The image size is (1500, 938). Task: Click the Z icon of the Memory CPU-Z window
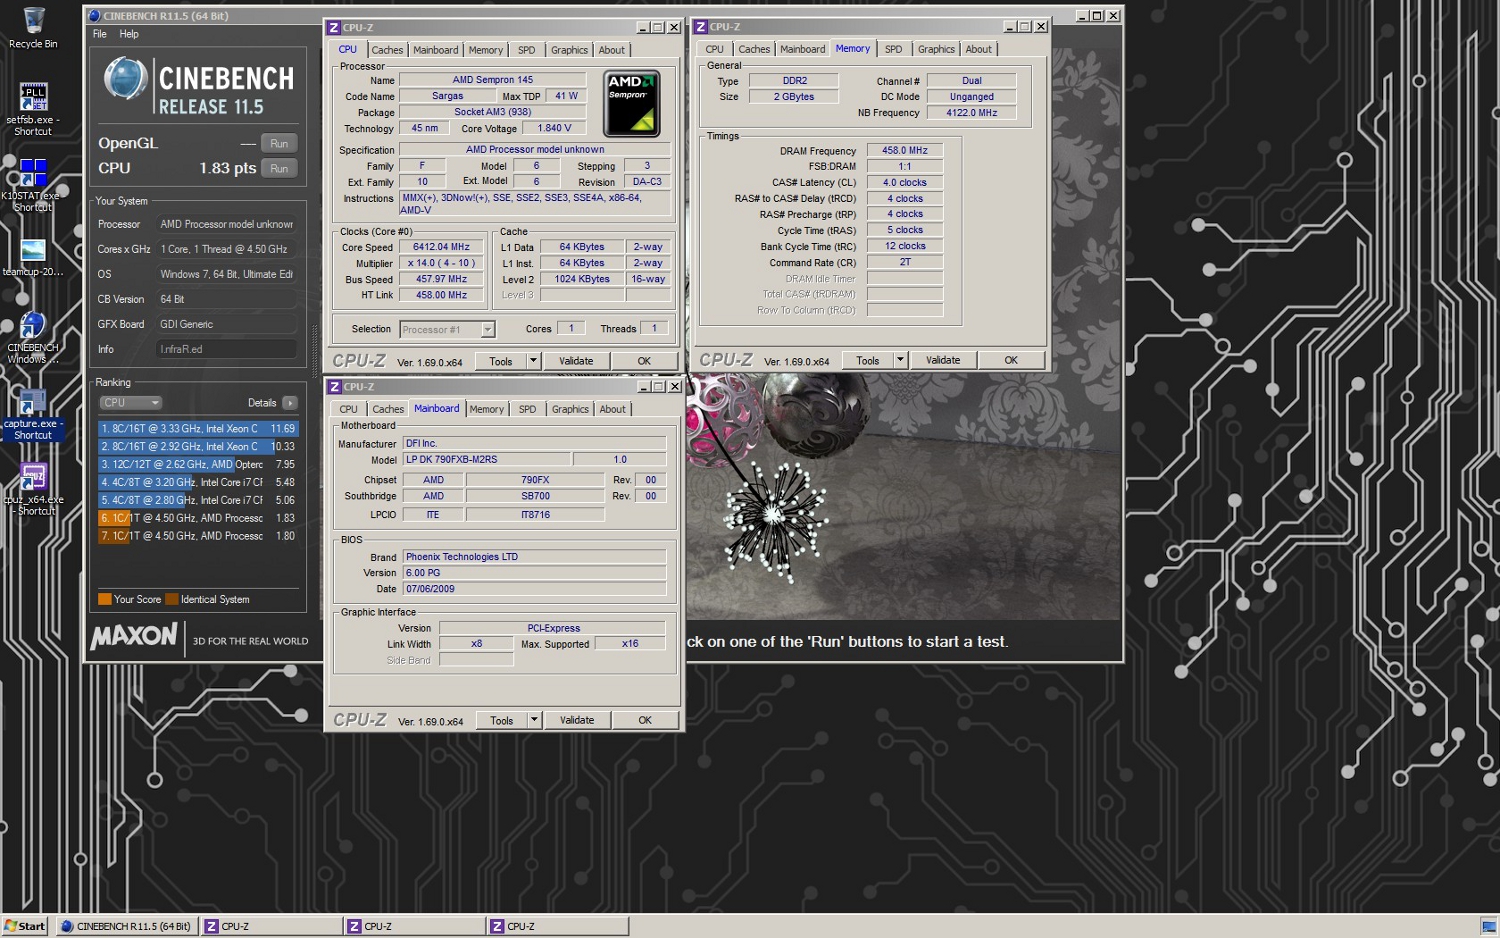[701, 27]
